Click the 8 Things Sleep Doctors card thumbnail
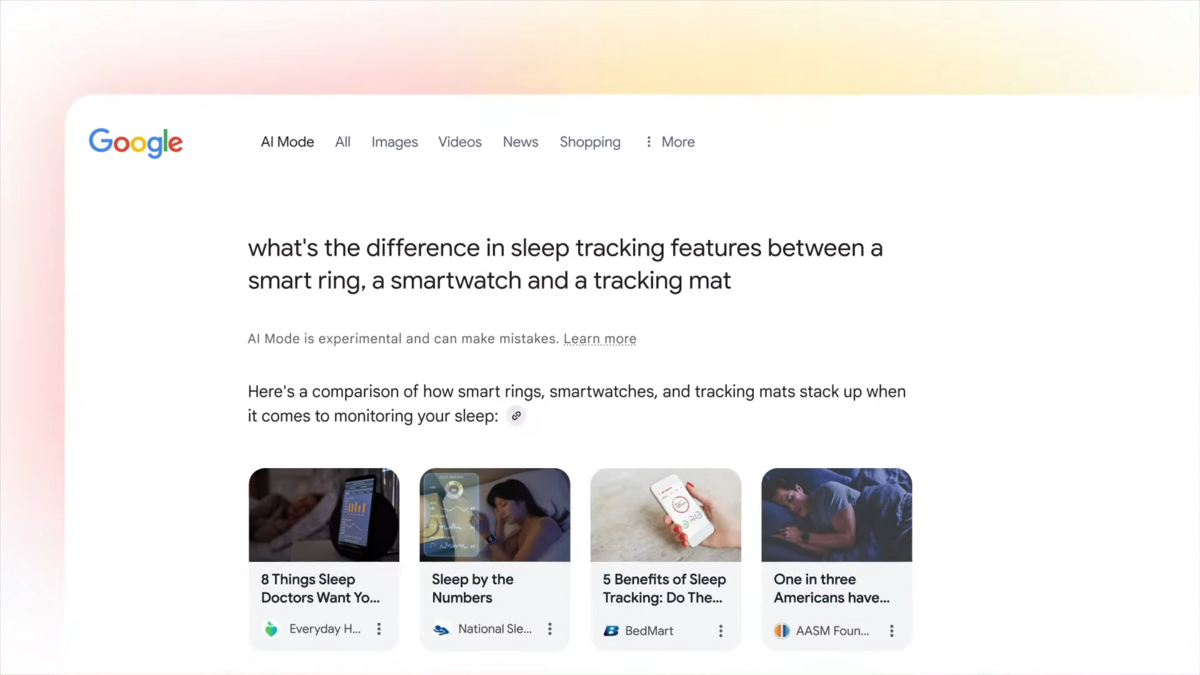Image resolution: width=1200 pixels, height=675 pixels. click(323, 514)
